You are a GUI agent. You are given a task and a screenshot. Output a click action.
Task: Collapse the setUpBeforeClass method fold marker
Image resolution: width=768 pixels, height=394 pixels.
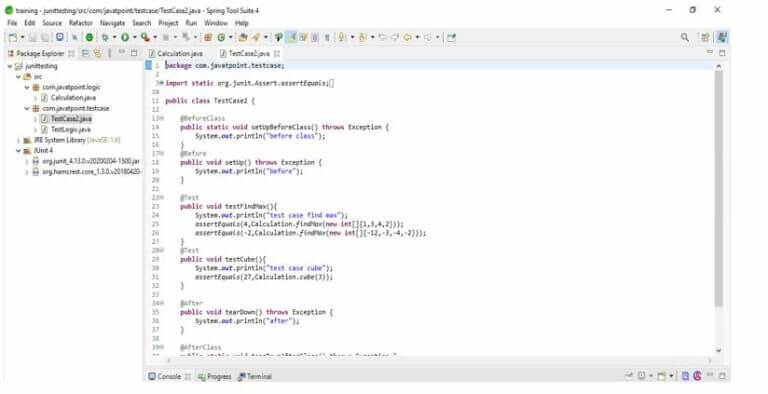[162, 118]
